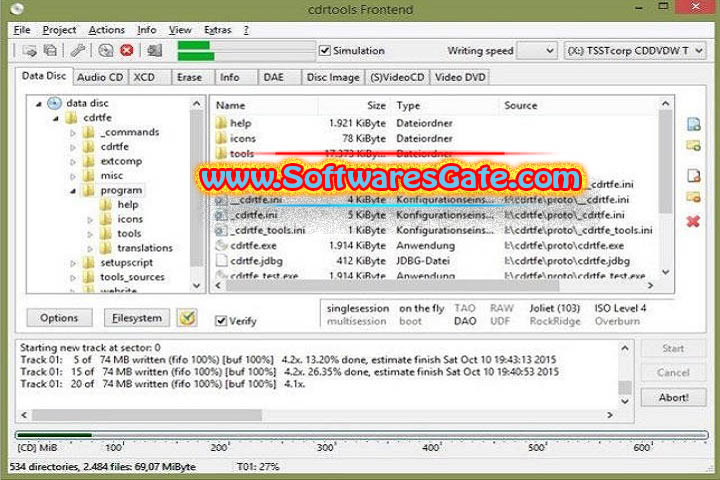
Task: Switch to the Disc Image tab
Action: pyautogui.click(x=333, y=77)
